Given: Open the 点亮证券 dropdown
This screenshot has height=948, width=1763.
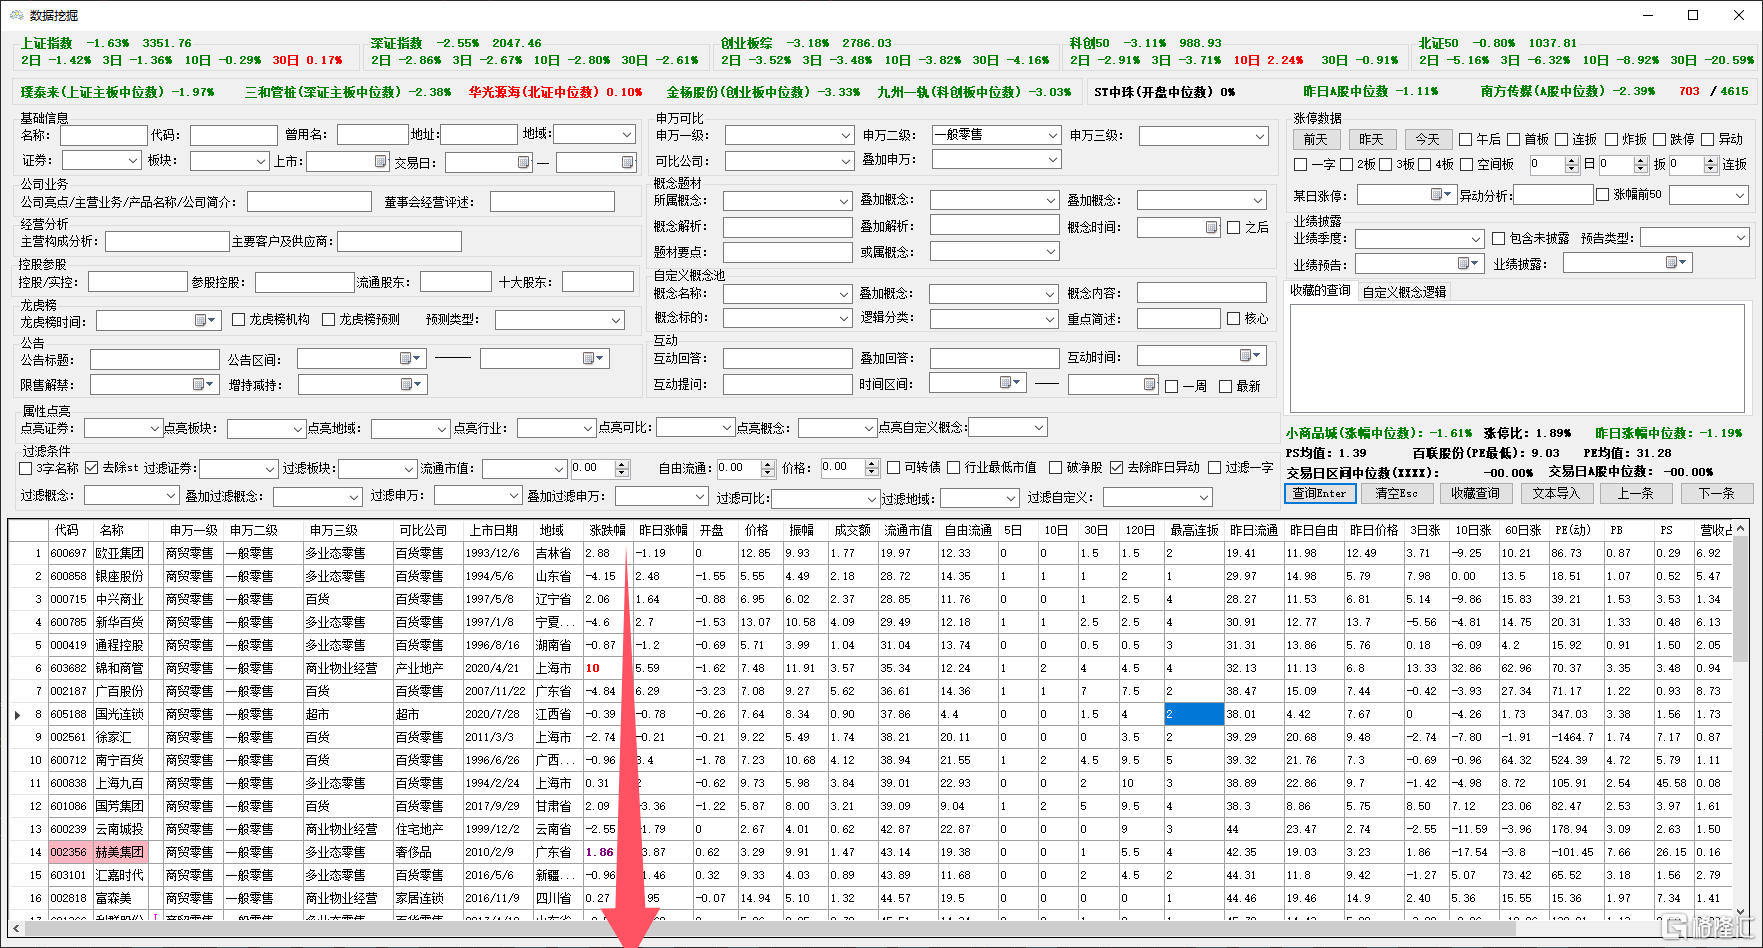Looking at the screenshot, I should pos(154,428).
